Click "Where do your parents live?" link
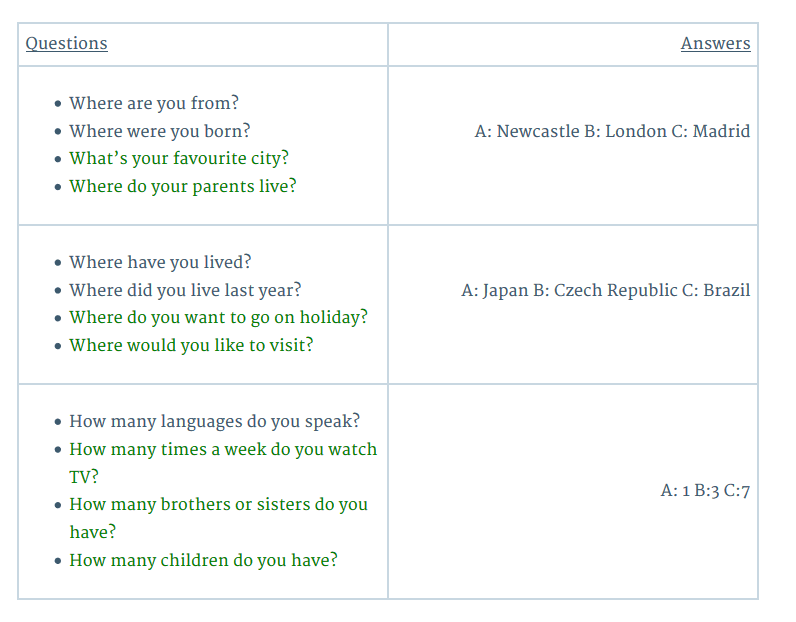The width and height of the screenshot is (796, 622). coord(182,186)
